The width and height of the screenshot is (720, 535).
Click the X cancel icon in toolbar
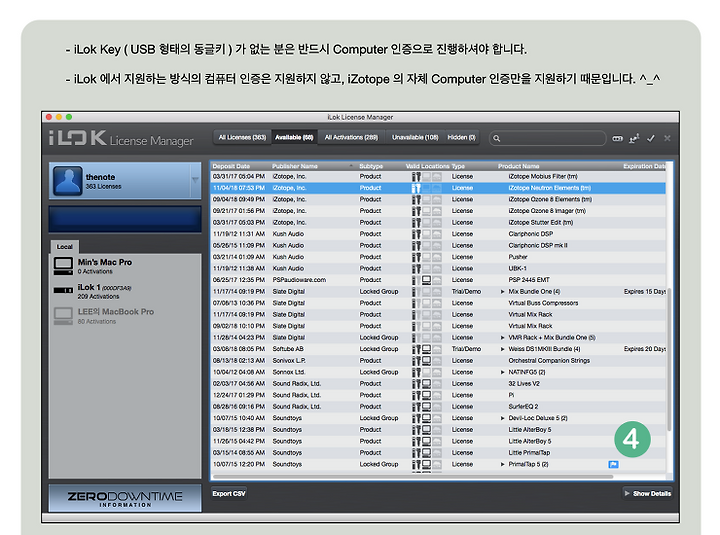coord(667,138)
